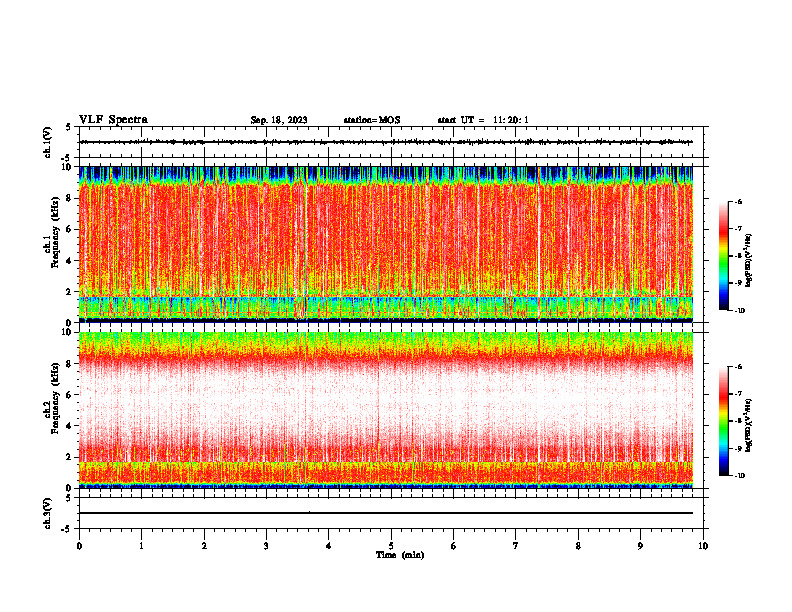Image resolution: width=792 pixels, height=612 pixels.
Task: Click time axis tick label "0"
Action: coord(79,546)
